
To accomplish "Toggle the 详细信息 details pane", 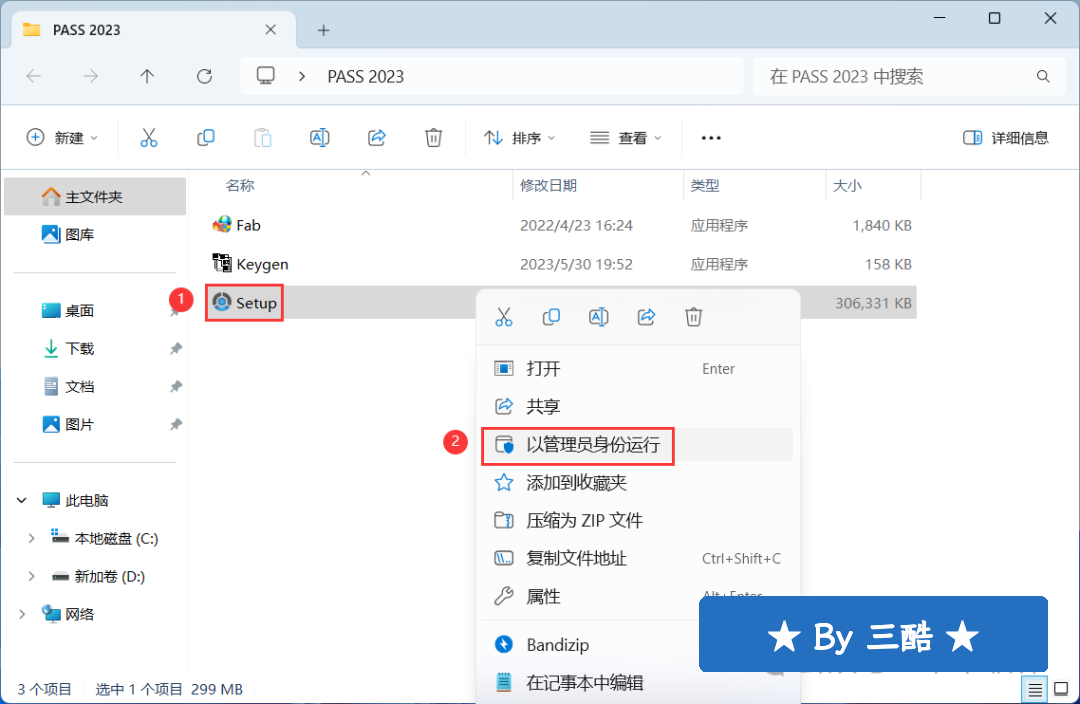I will (x=1006, y=138).
